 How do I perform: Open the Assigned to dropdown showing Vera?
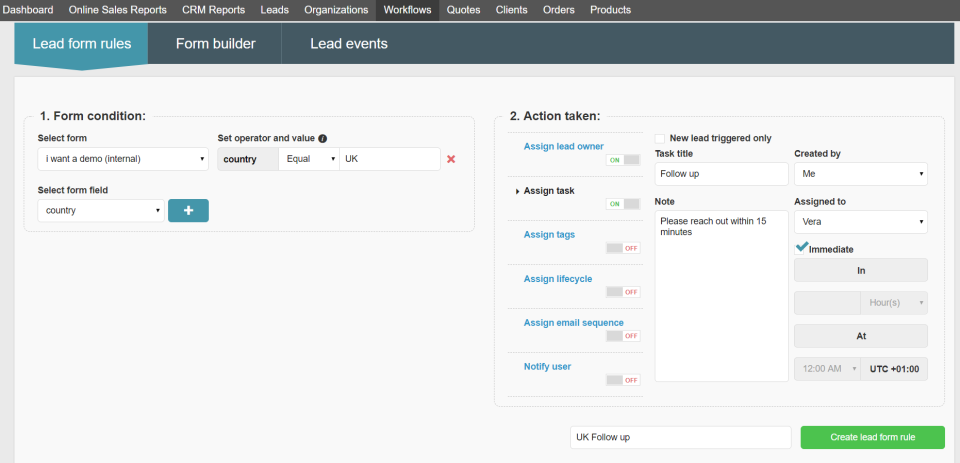point(860,222)
